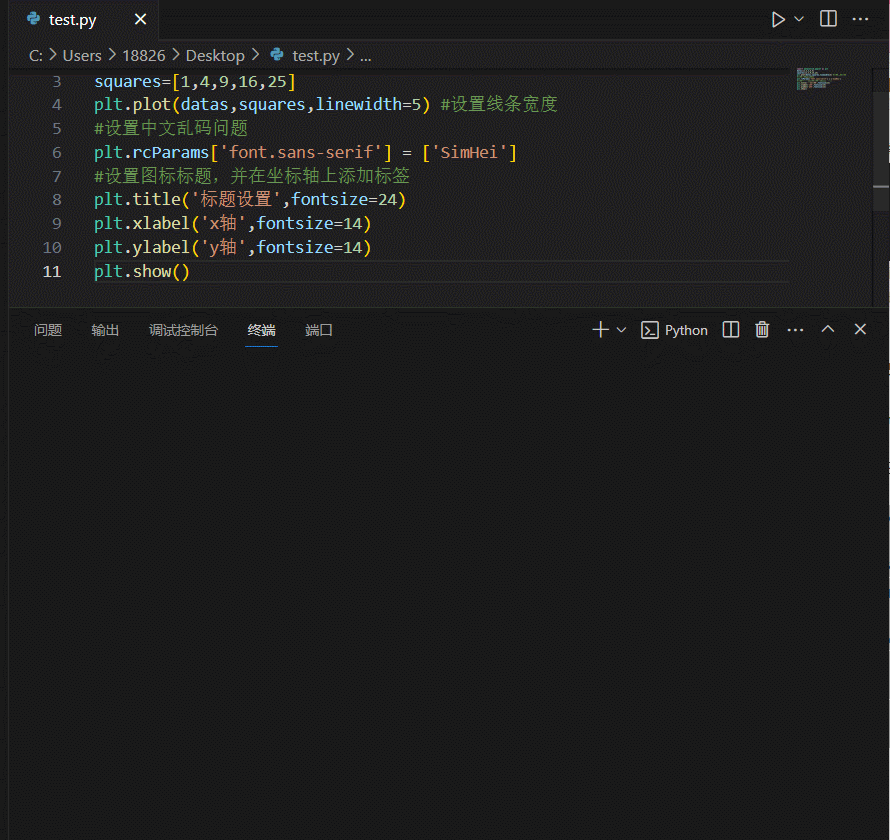
Task: Maximize the panel with up chevron
Action: [828, 329]
